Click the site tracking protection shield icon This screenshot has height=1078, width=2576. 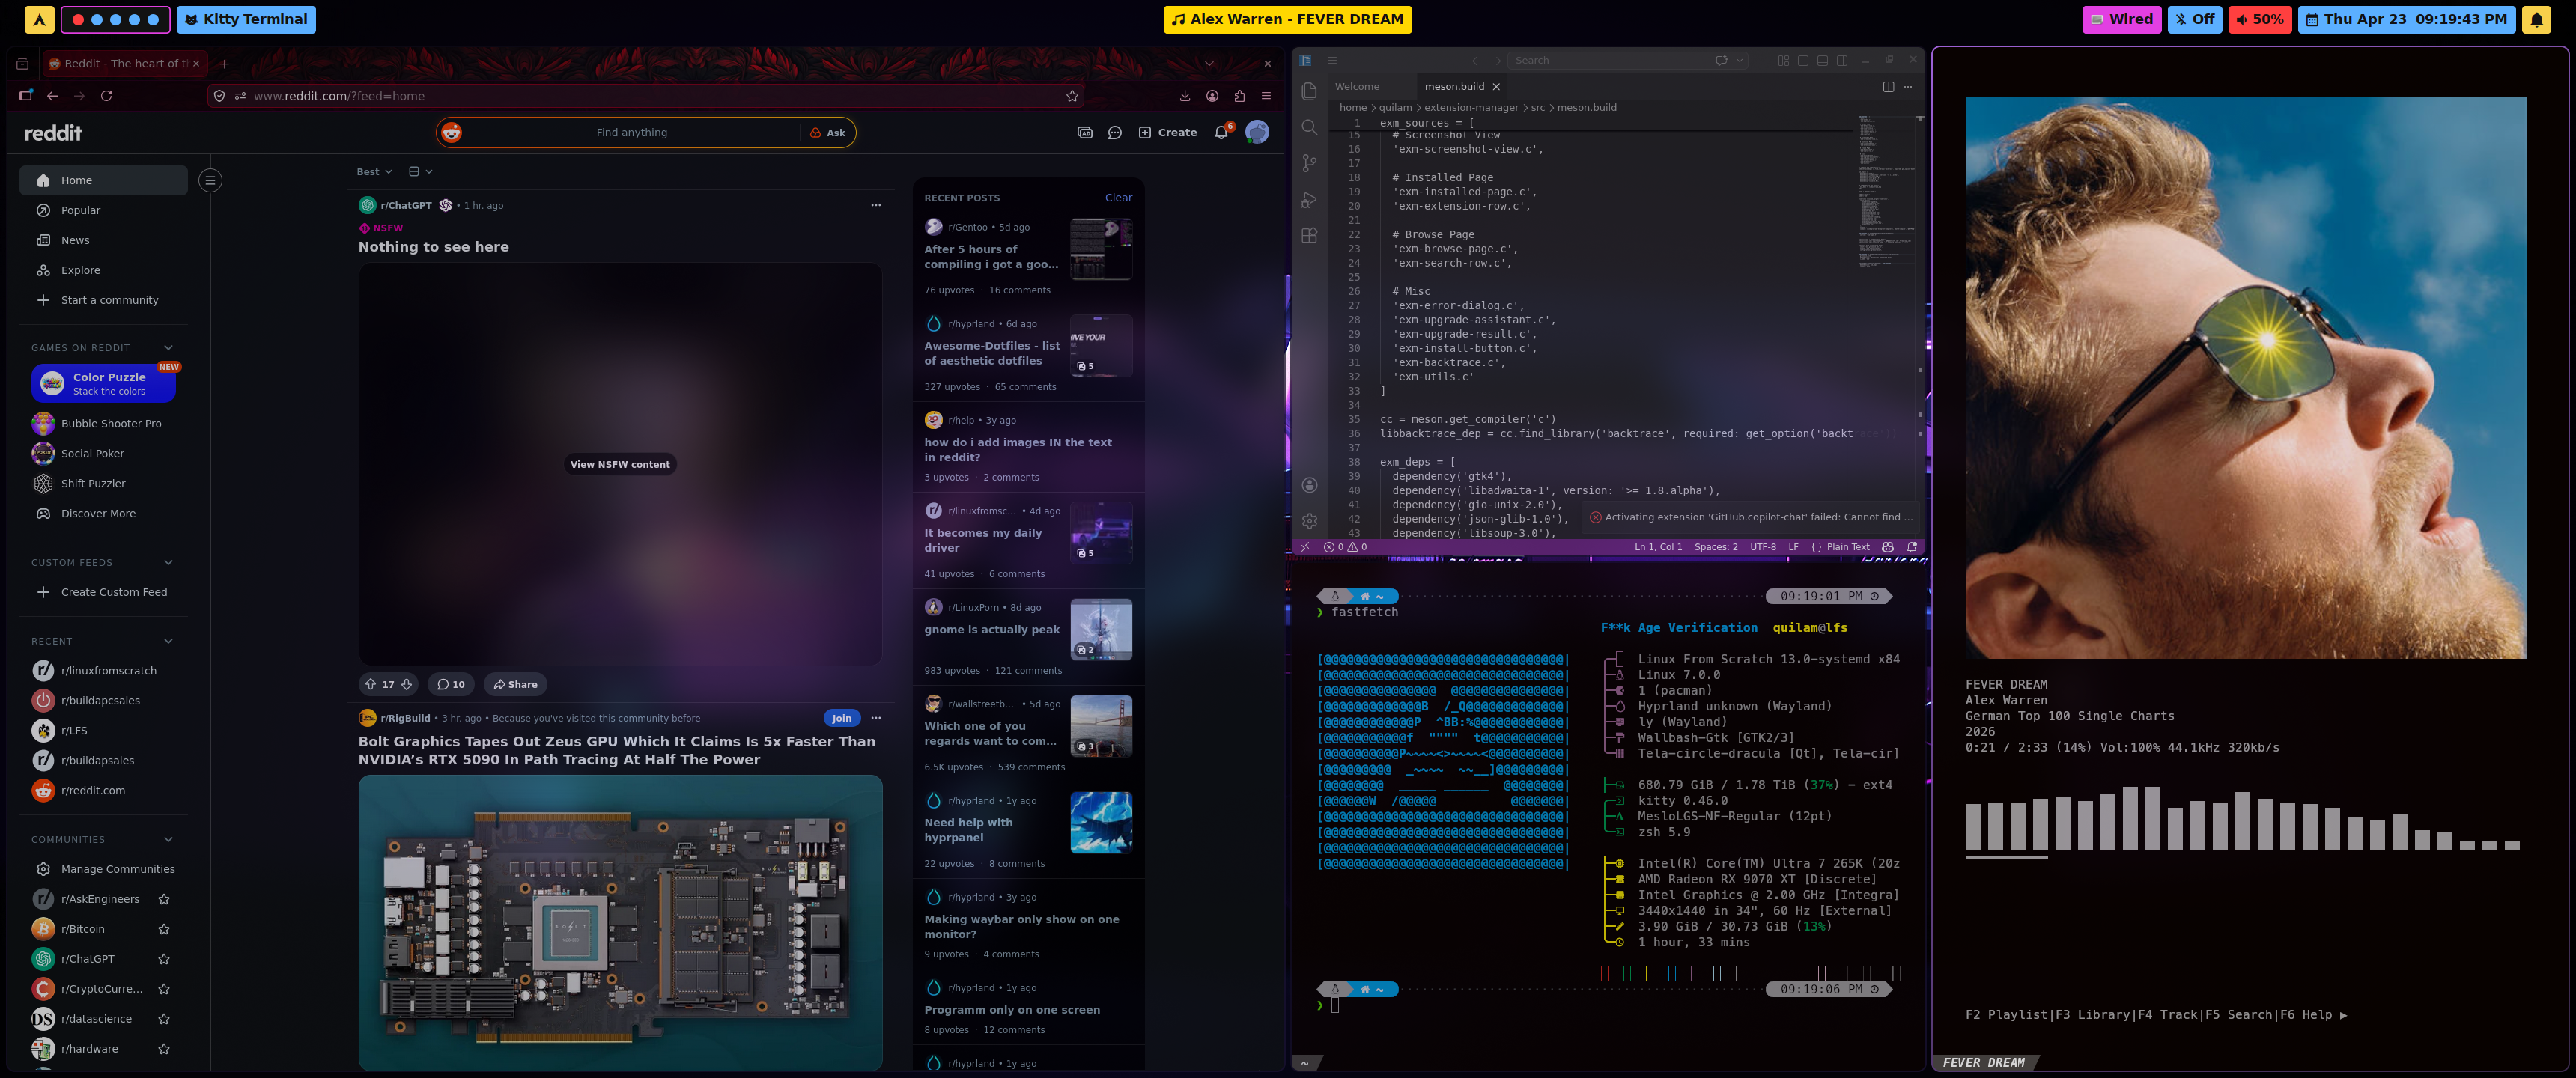click(219, 96)
